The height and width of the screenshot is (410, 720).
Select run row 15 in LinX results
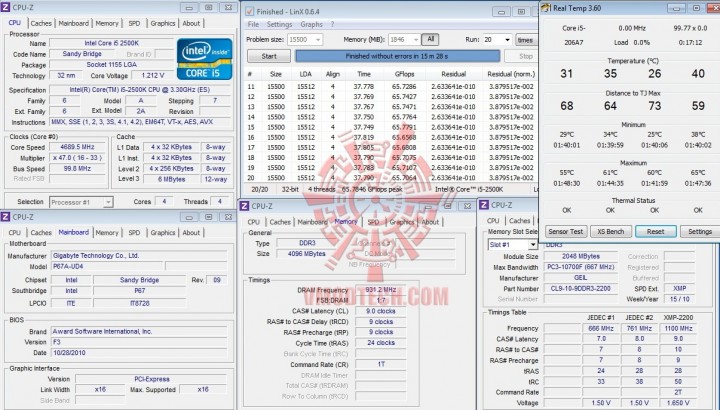391,127
